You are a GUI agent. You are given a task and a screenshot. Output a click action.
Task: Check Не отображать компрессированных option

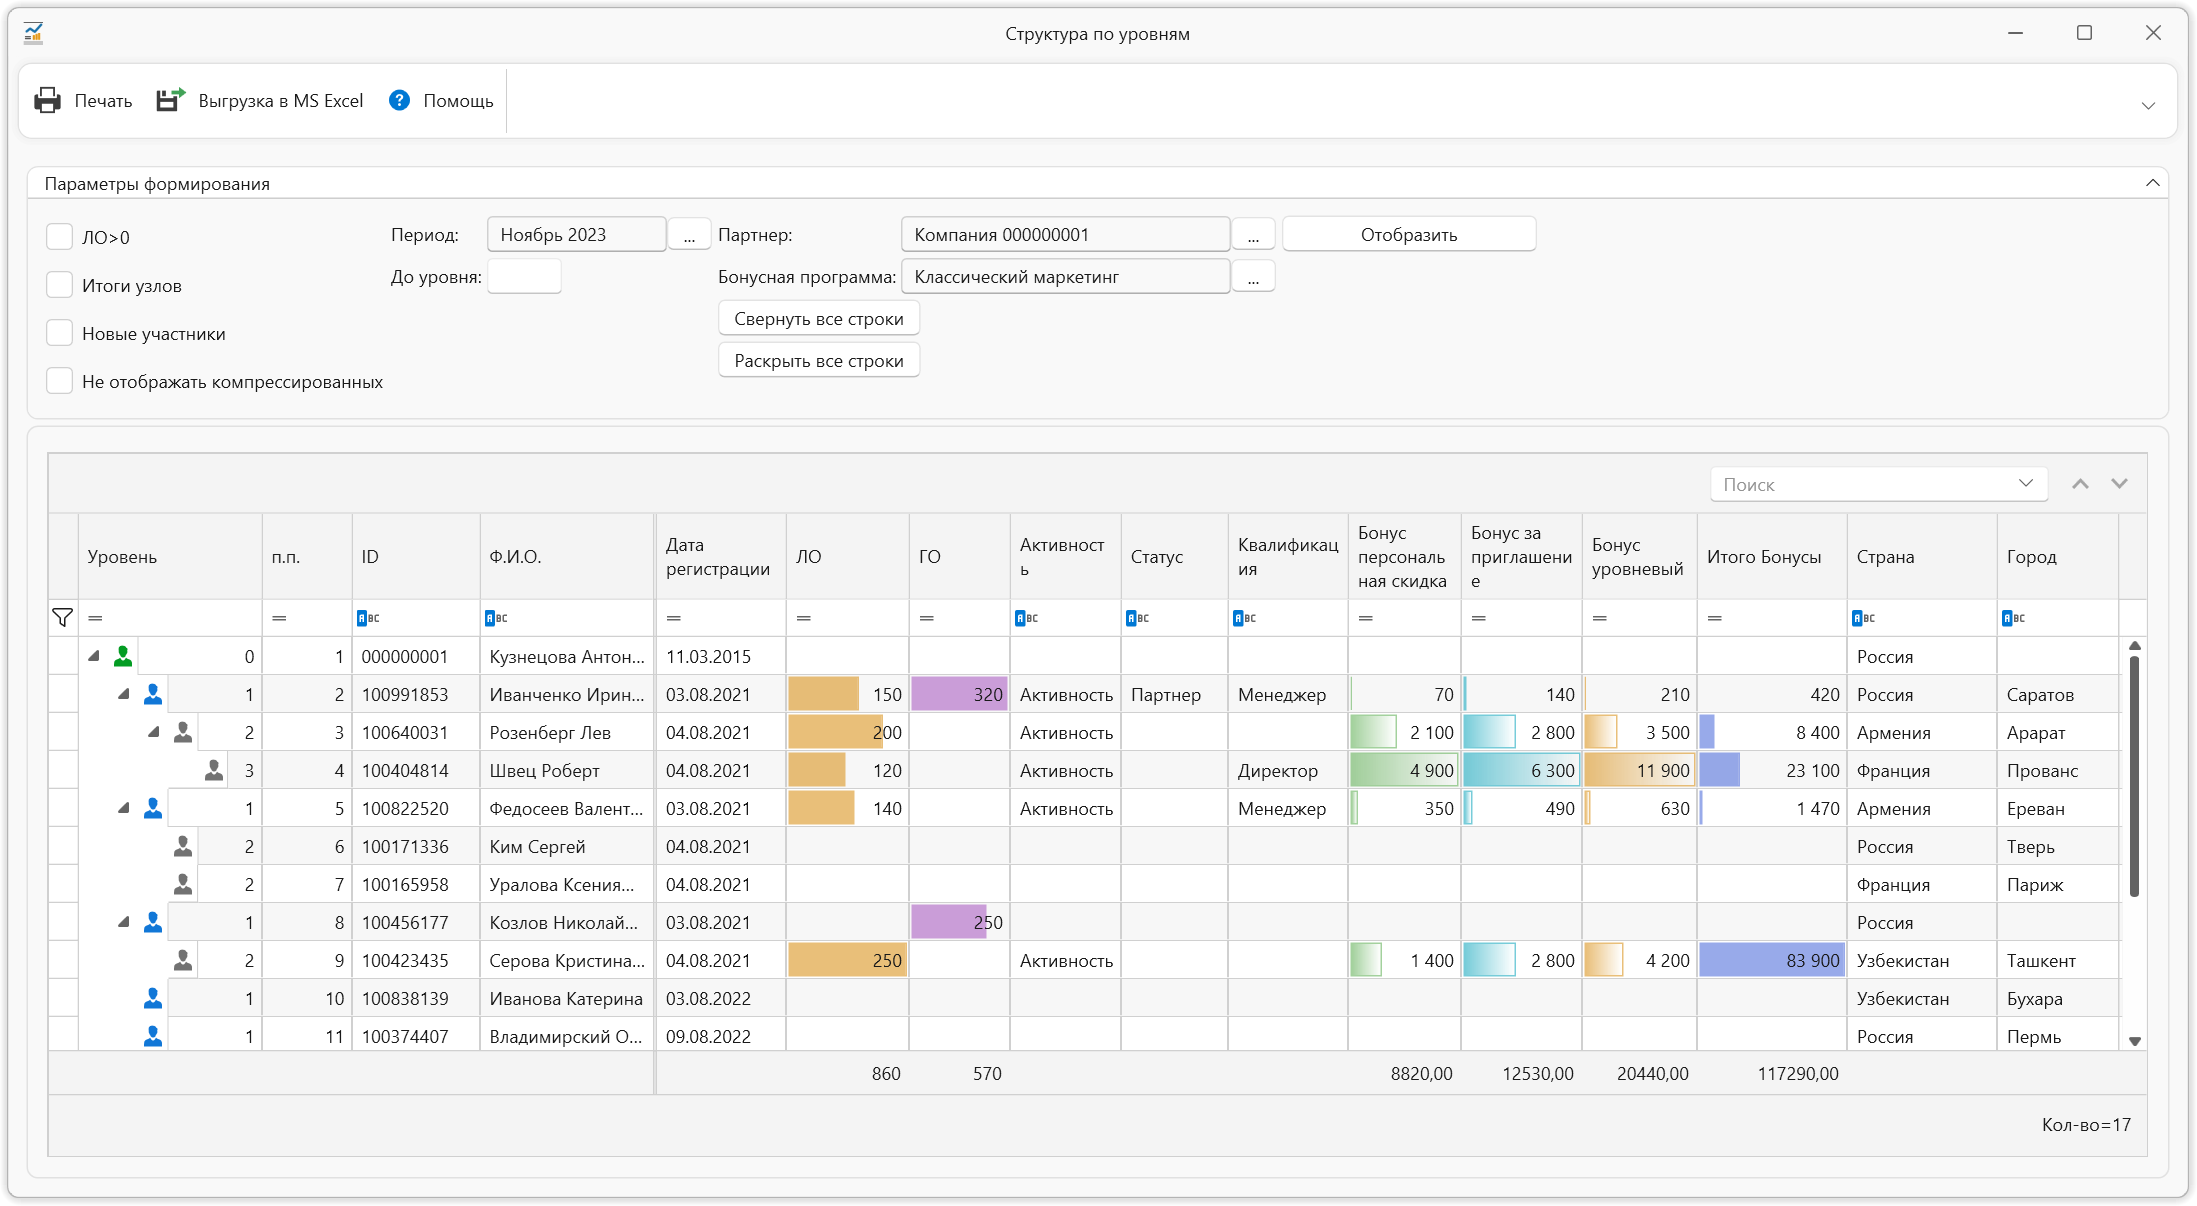point(60,381)
